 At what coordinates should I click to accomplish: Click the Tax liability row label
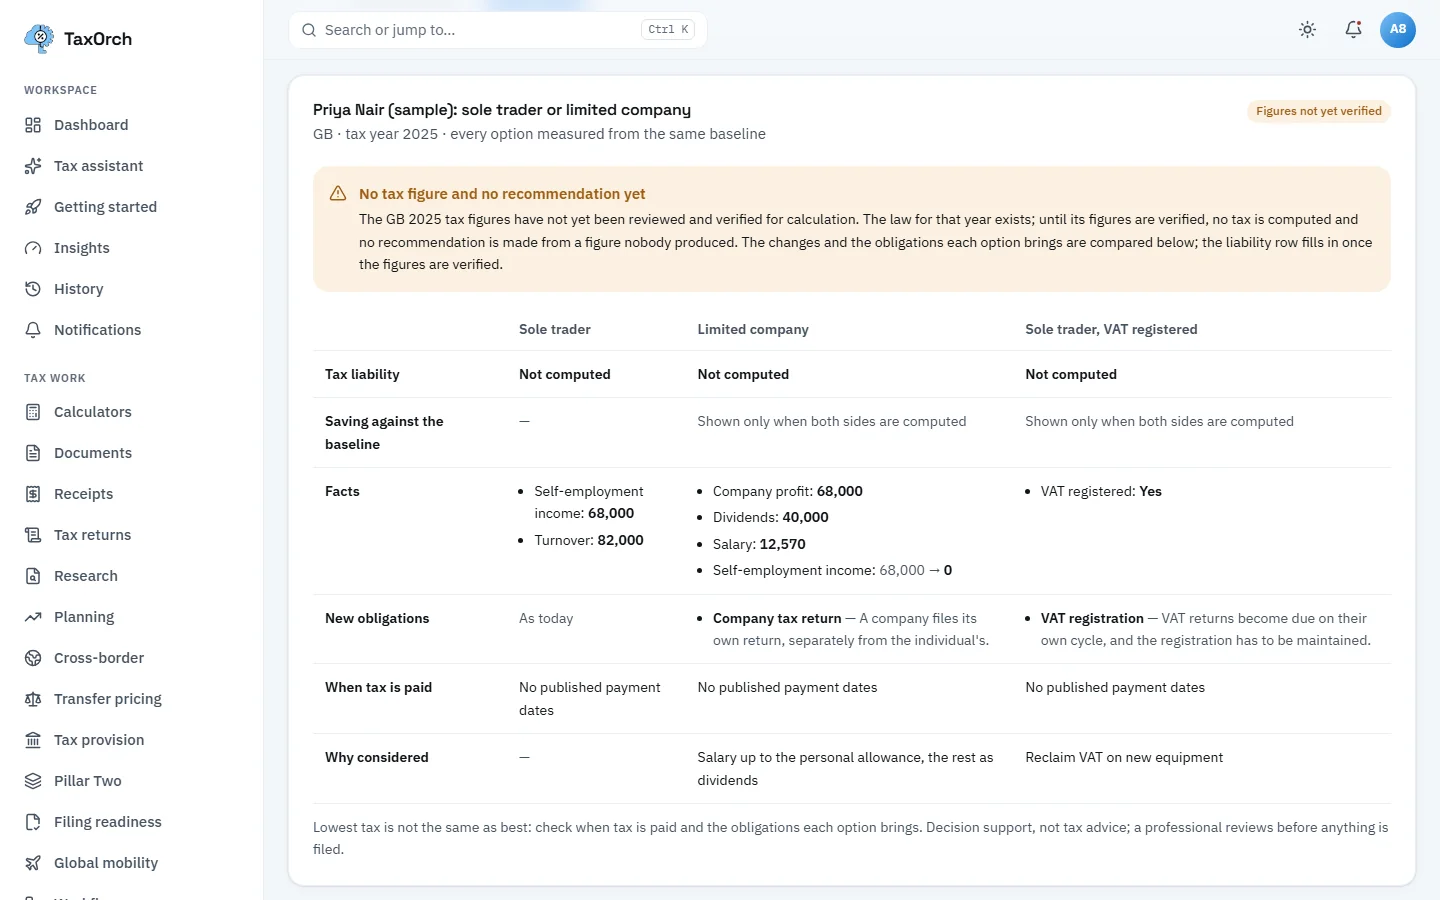pyautogui.click(x=362, y=374)
